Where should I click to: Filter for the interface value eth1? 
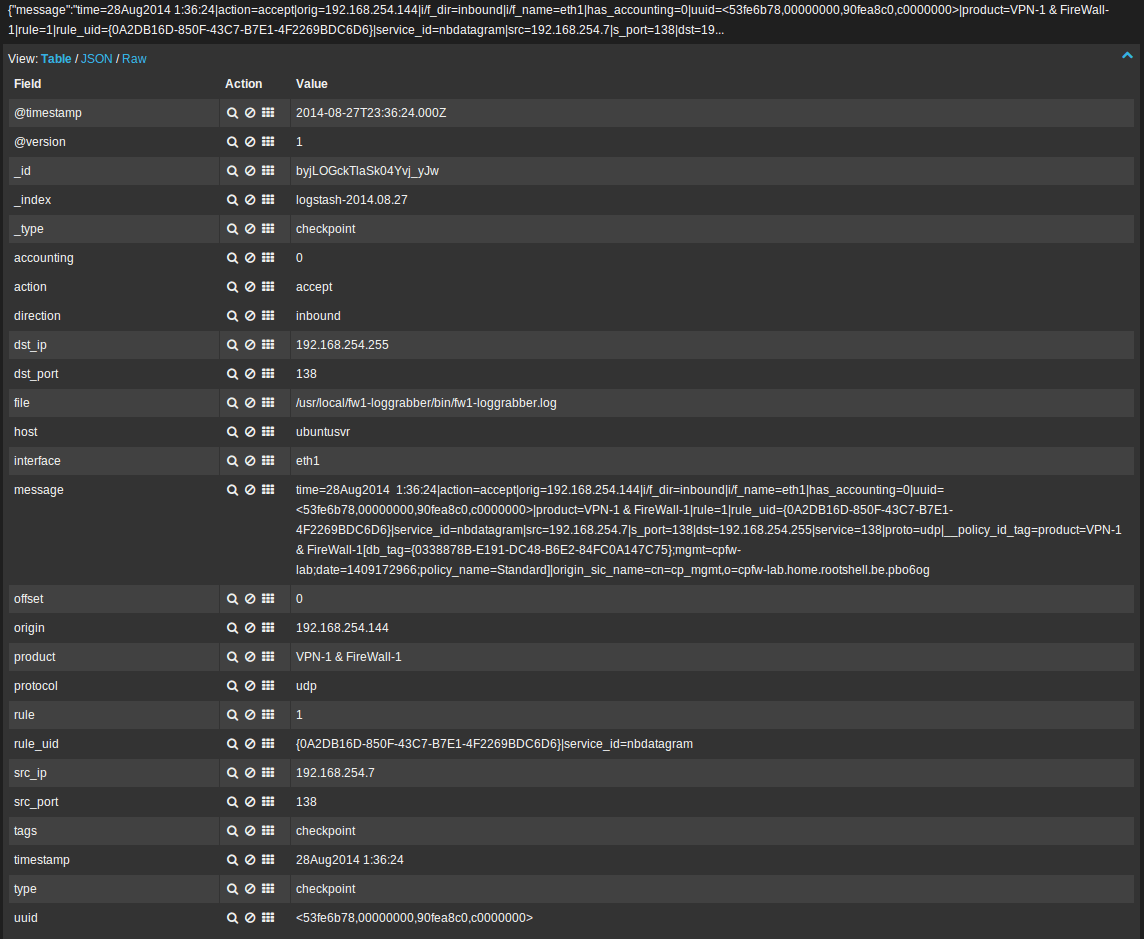[x=232, y=460]
